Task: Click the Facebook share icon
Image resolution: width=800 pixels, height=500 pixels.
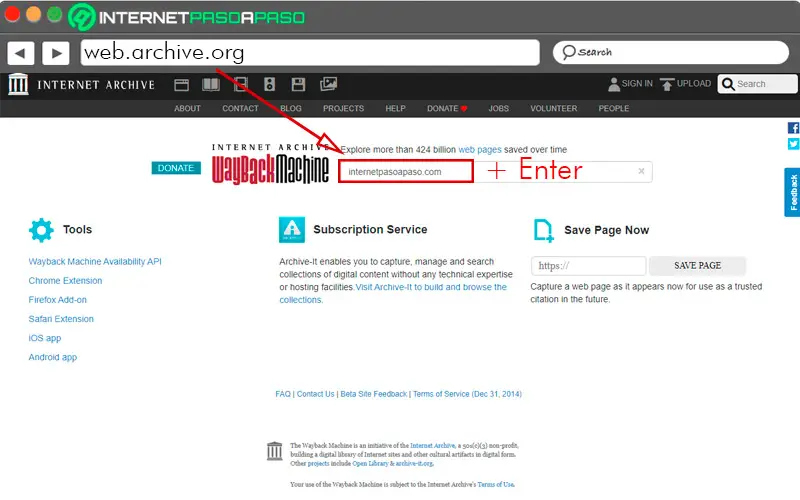Action: point(793,128)
